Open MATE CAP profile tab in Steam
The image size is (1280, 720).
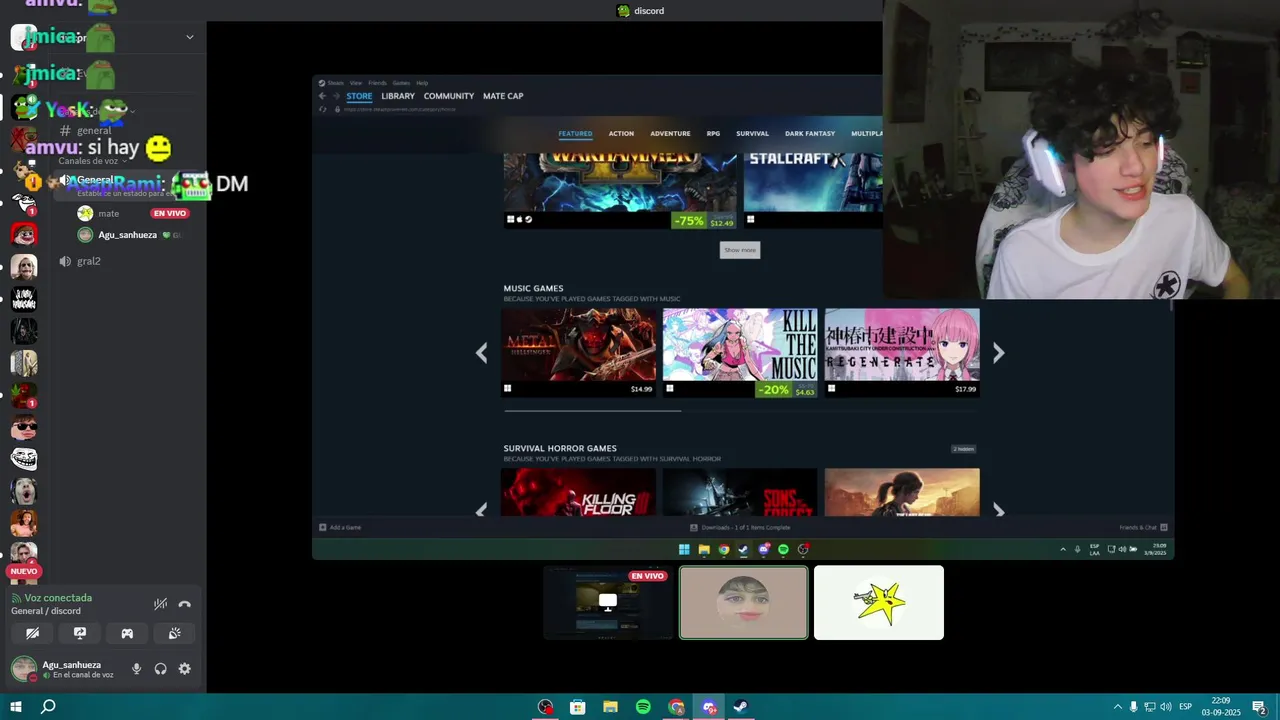tap(503, 96)
